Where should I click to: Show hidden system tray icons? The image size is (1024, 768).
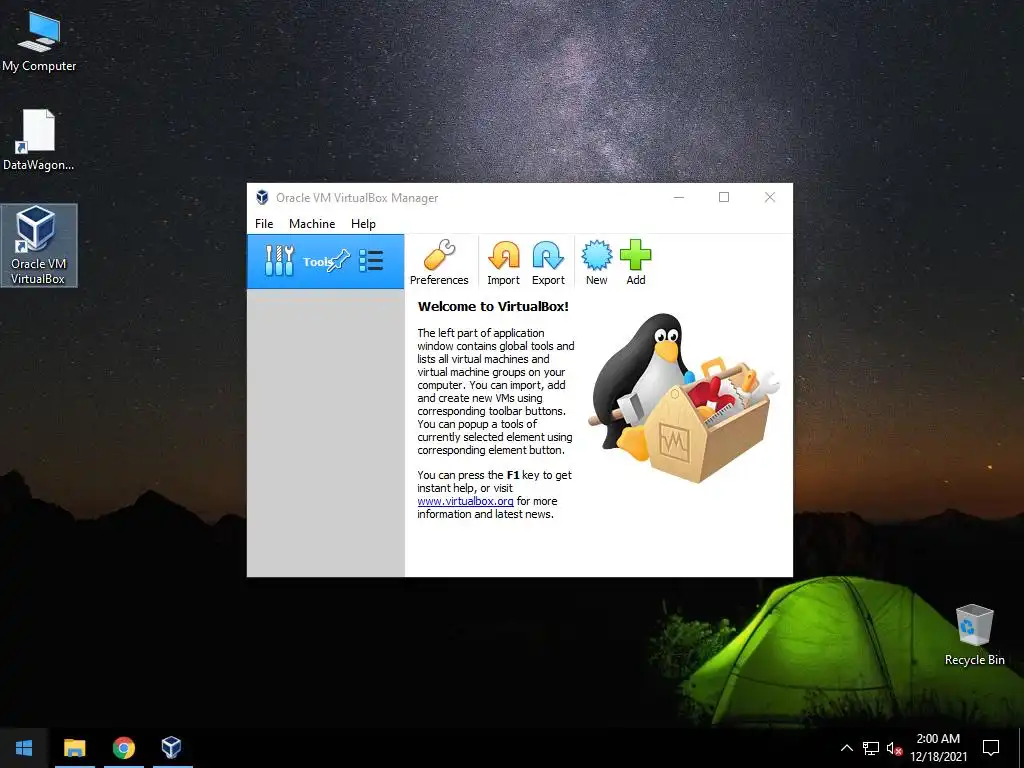tap(846, 748)
